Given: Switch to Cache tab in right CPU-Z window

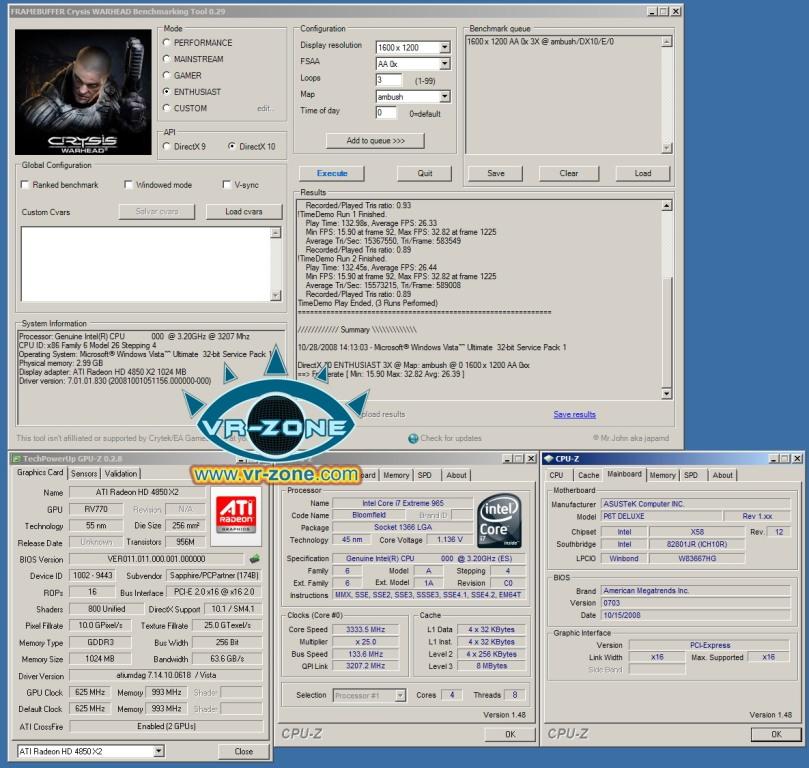Looking at the screenshot, I should (588, 475).
